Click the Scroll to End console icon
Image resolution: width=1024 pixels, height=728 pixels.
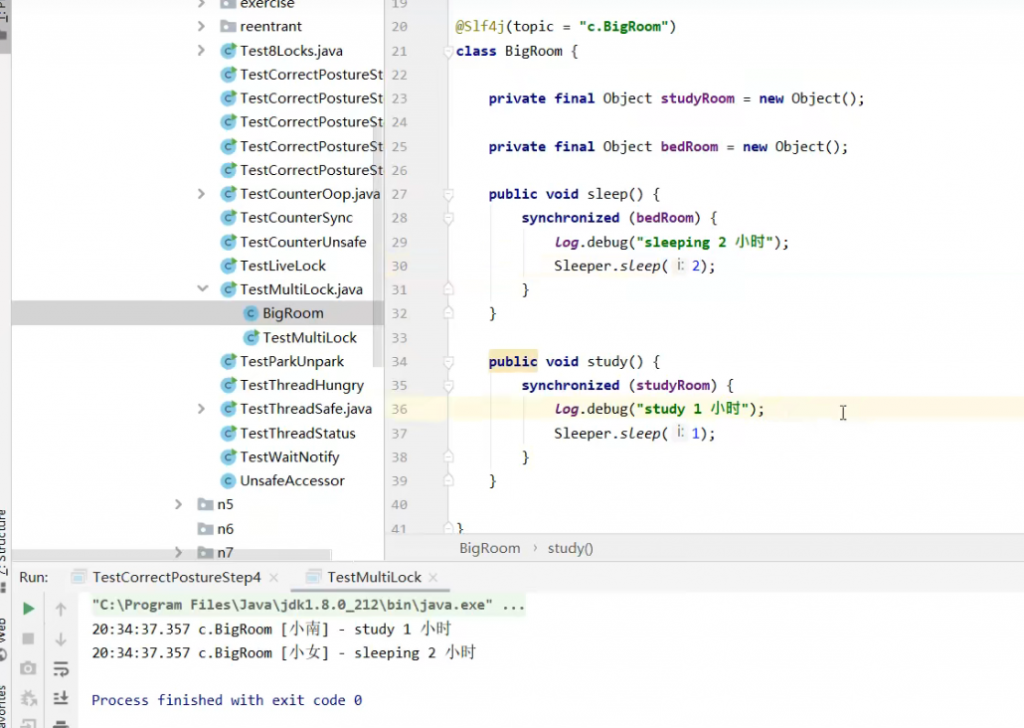(61, 698)
